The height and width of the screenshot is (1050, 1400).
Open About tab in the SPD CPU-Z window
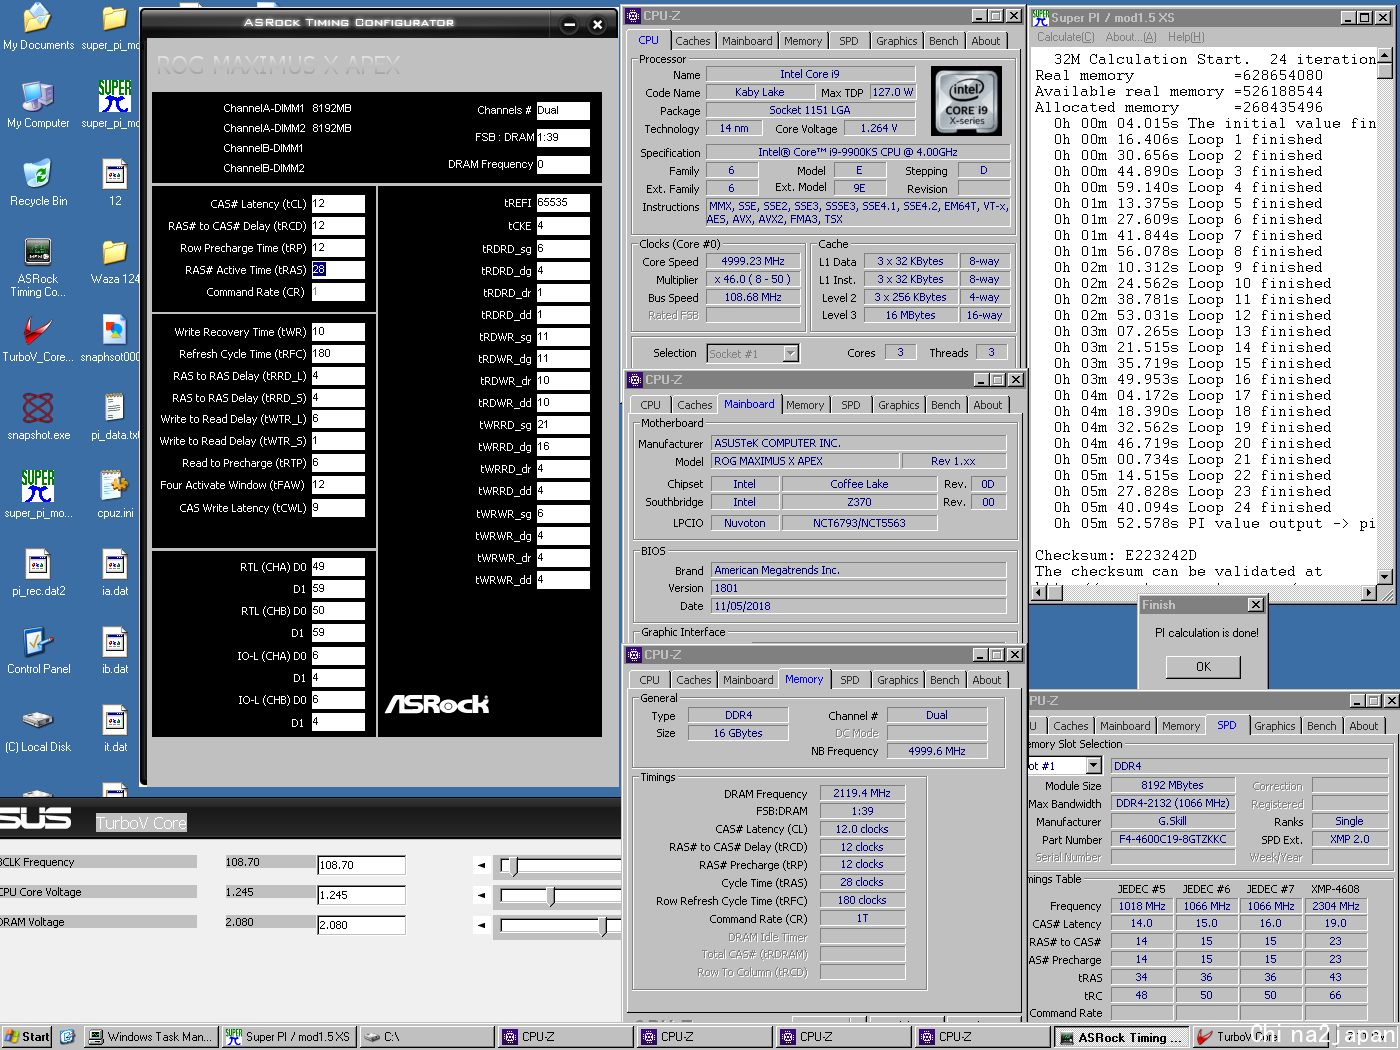tap(1363, 726)
